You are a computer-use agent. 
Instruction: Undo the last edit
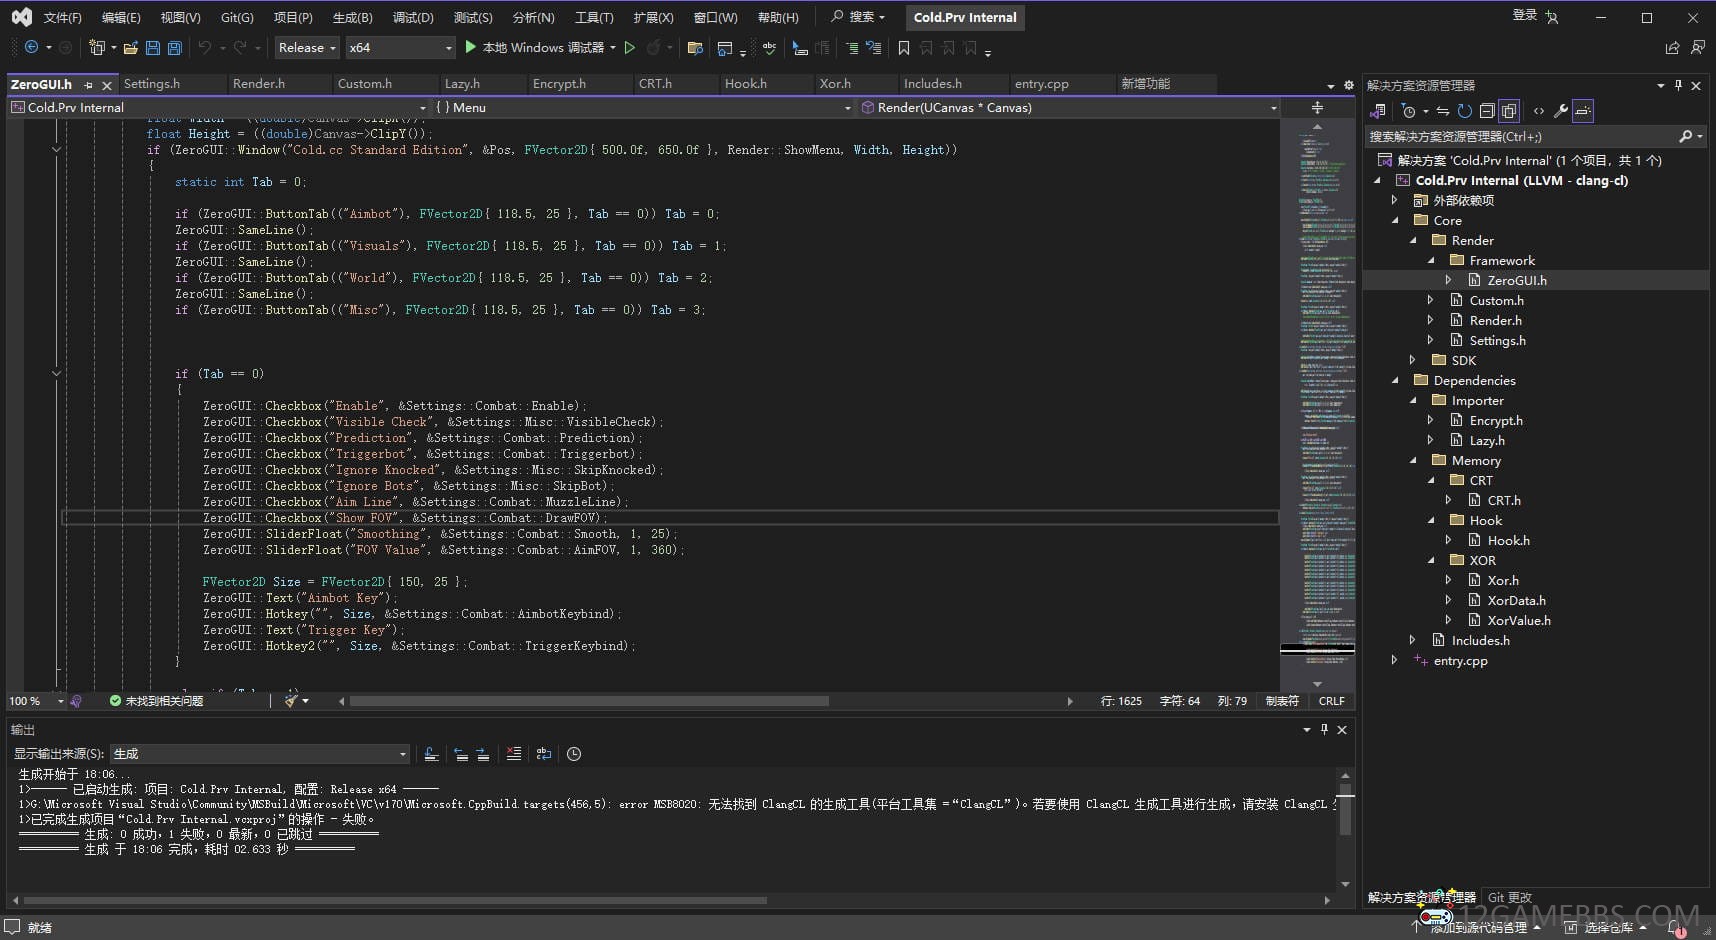pyautogui.click(x=205, y=47)
